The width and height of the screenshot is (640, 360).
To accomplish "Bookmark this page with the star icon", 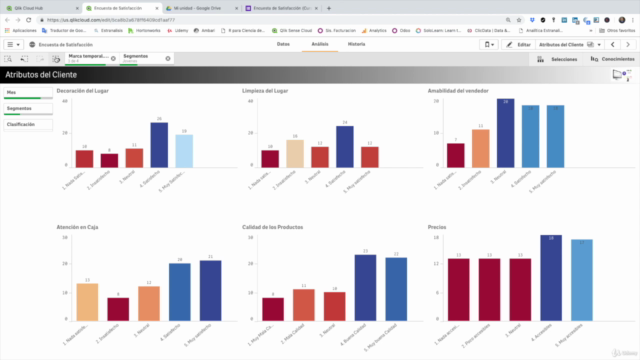I will 519,20.
